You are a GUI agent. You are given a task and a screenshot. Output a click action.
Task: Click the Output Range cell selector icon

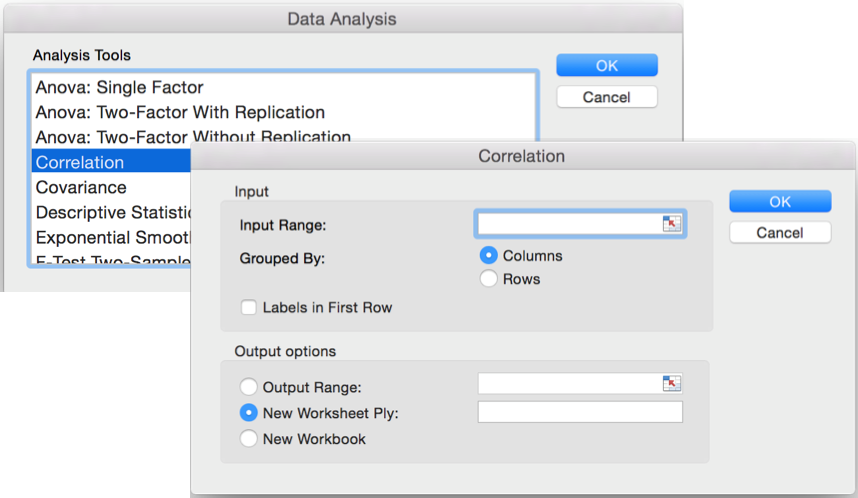point(671,383)
